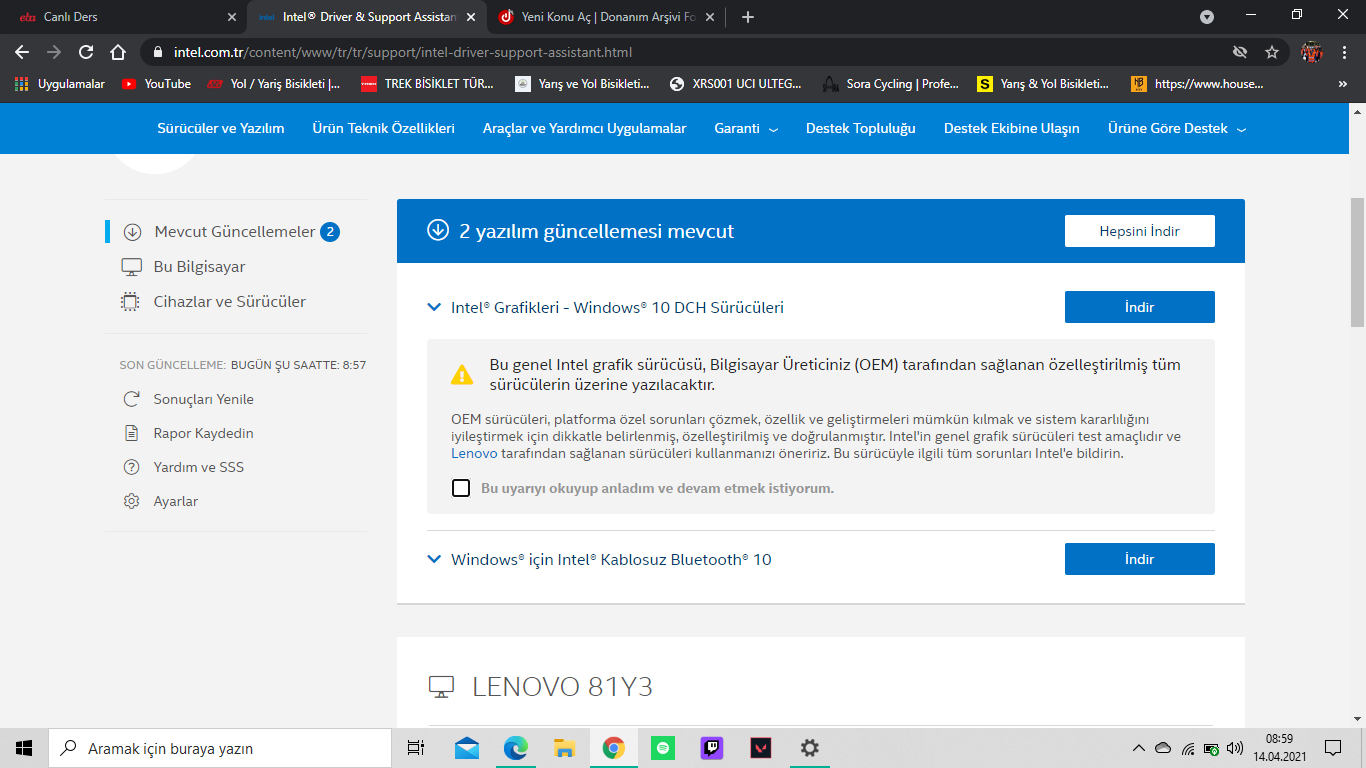Collapse the Intel Grafikleri DCH Sürücüleri section

point(434,307)
